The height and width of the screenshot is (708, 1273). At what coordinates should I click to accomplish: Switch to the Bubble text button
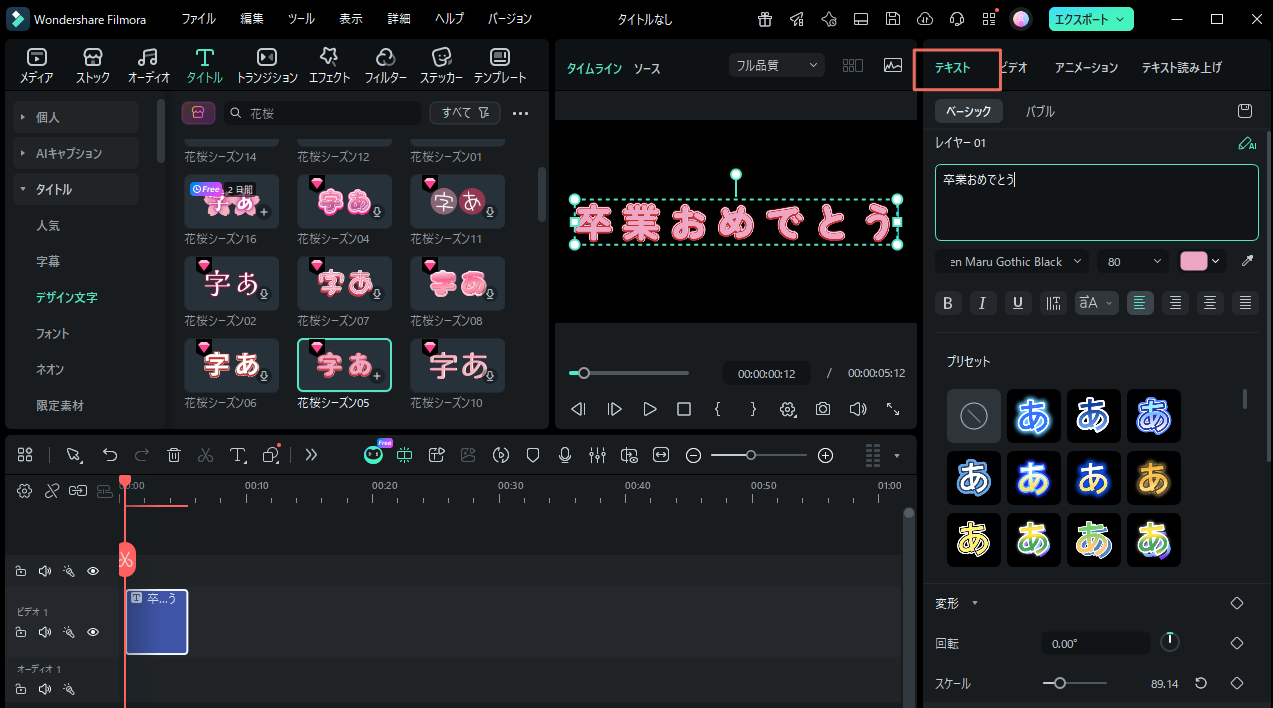click(1039, 111)
